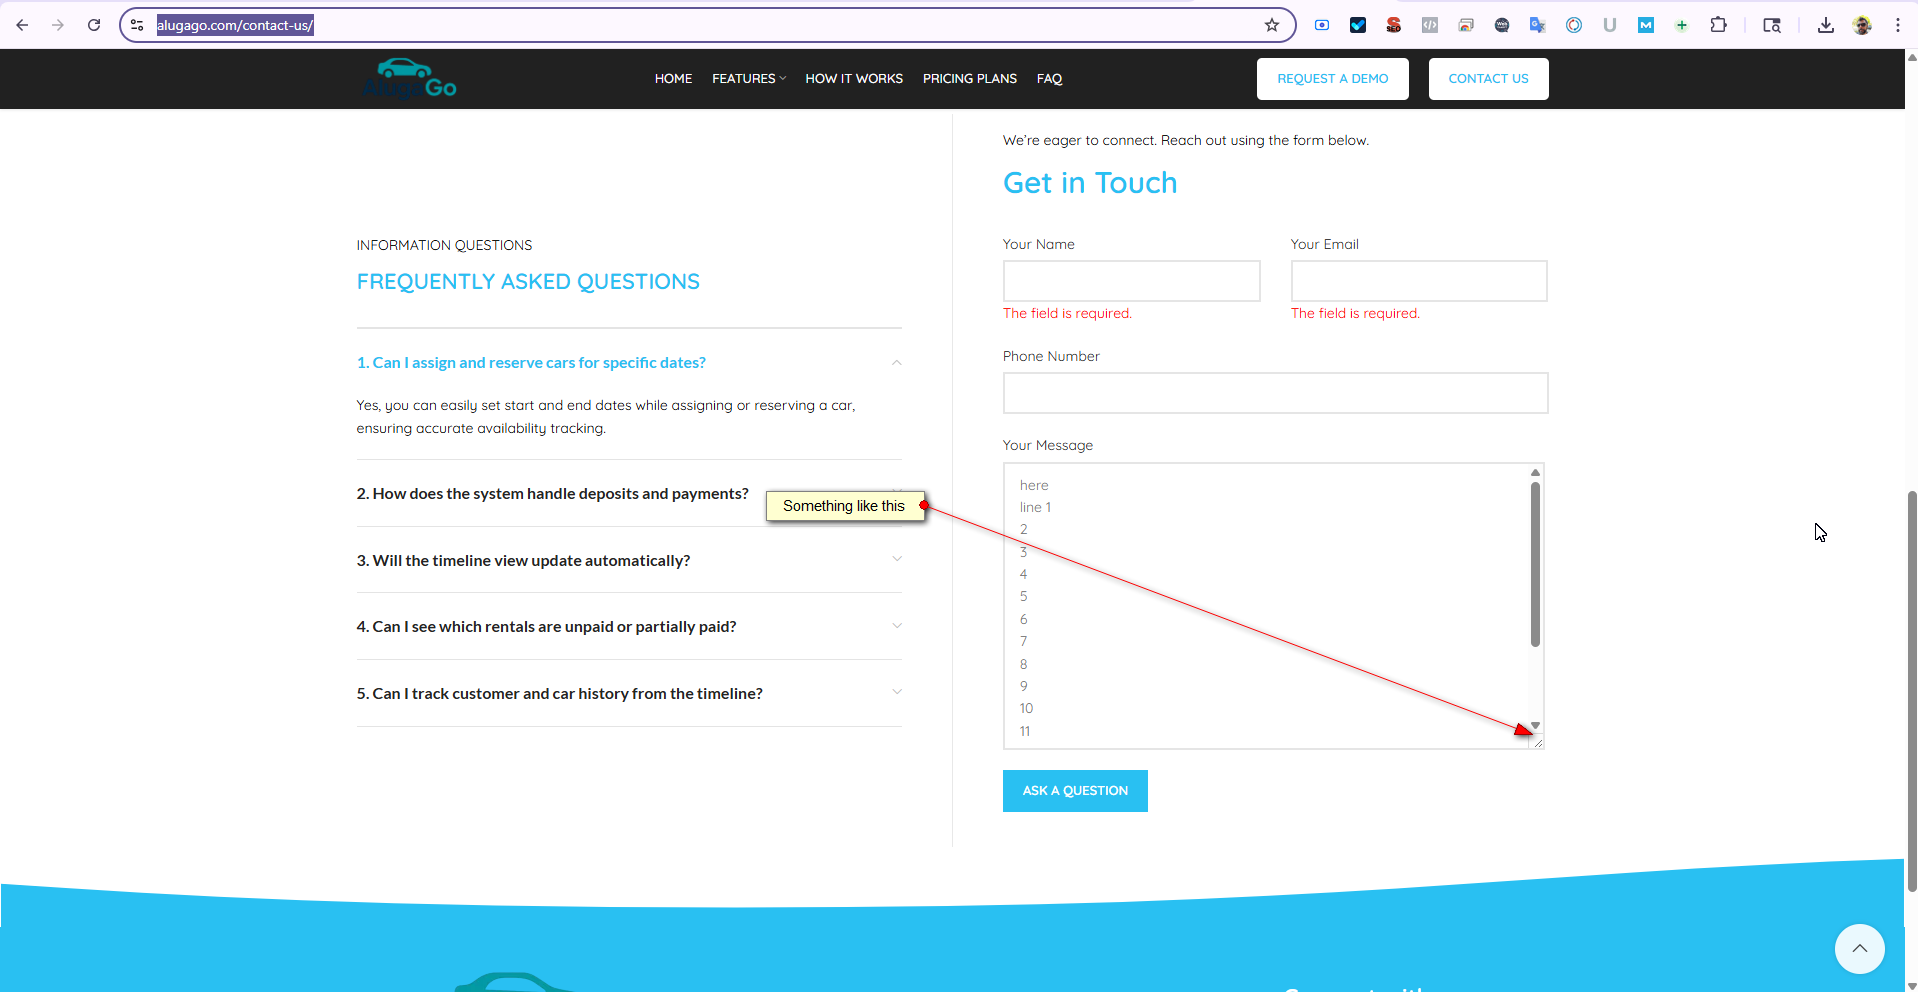The width and height of the screenshot is (1918, 992).
Task: Click the red SEO extension icon
Action: [1393, 25]
